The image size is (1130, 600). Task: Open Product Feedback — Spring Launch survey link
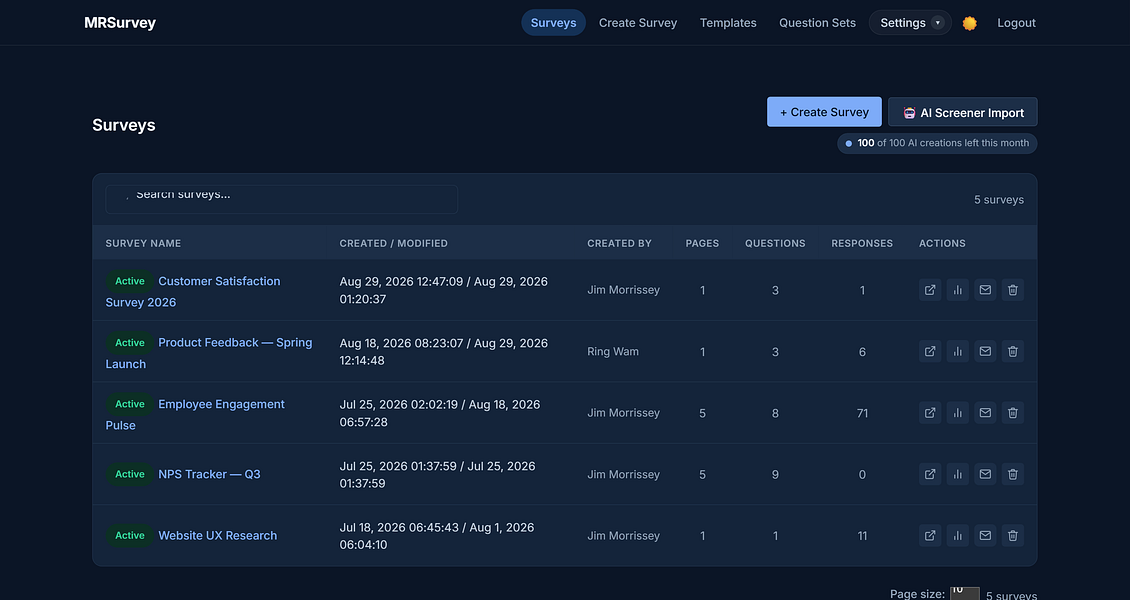click(x=209, y=353)
